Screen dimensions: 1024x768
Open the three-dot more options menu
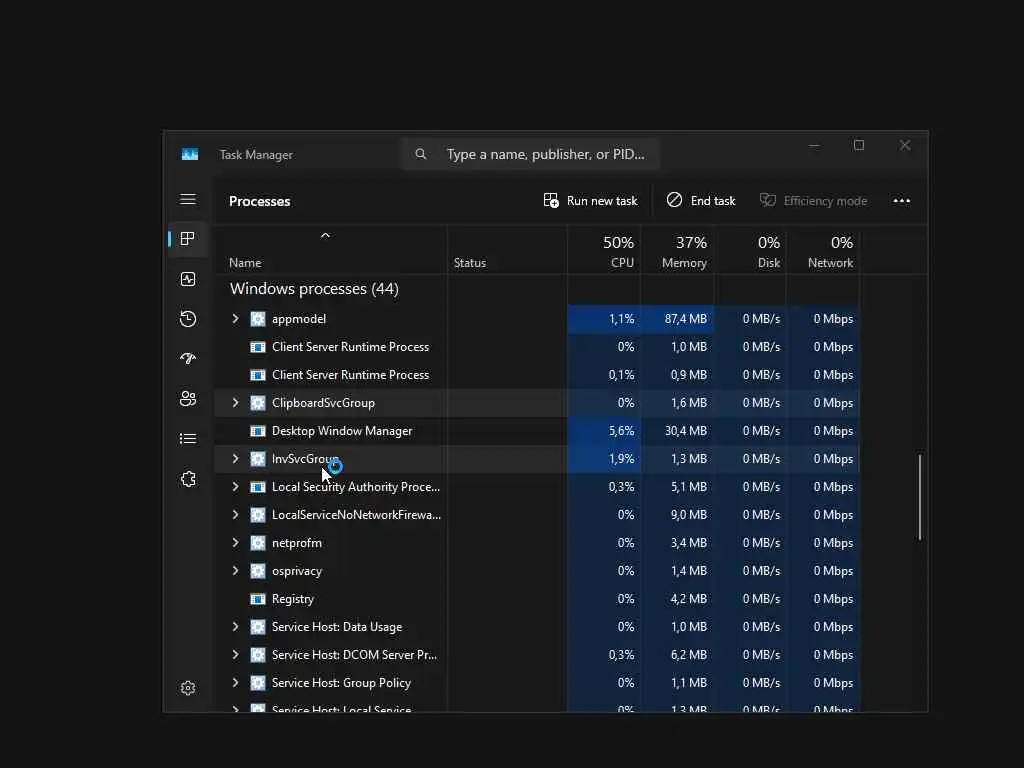click(x=902, y=200)
